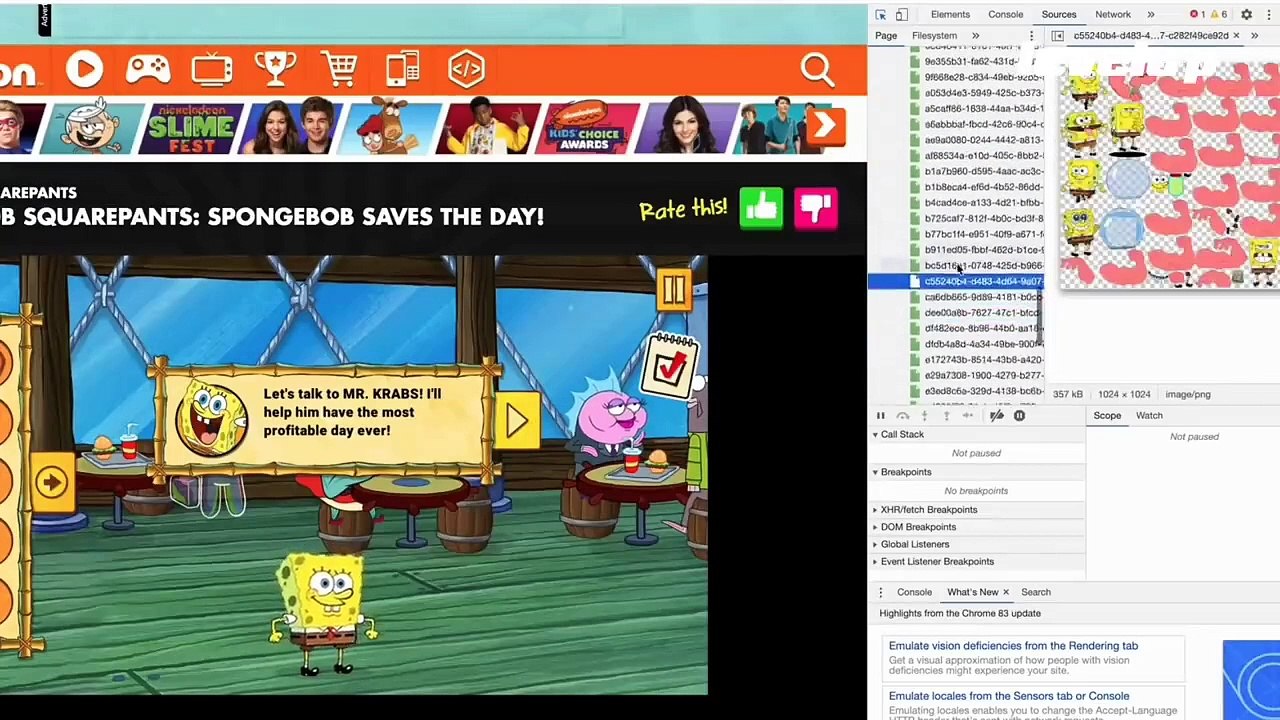Image resolution: width=1280 pixels, height=720 pixels.
Task: Select the Page navigator tab
Action: (x=886, y=36)
